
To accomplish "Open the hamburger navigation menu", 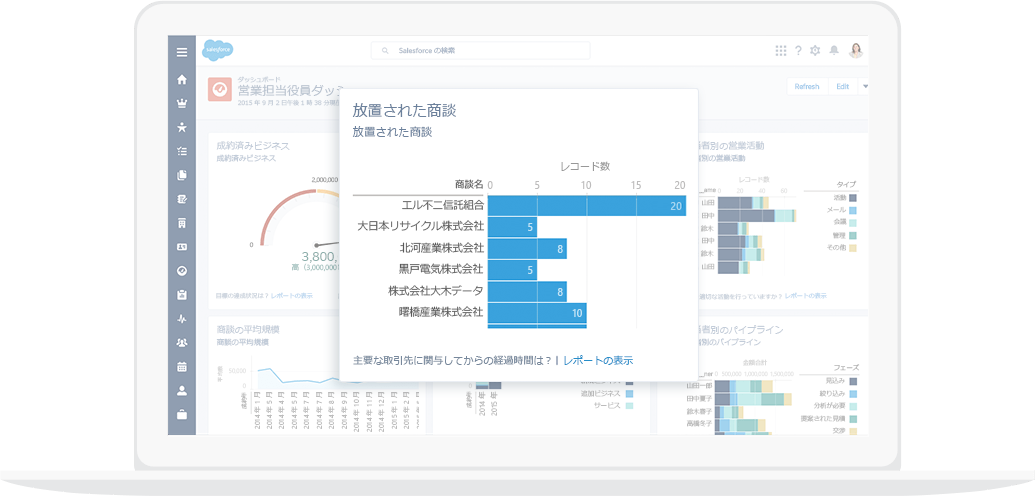I will point(181,52).
